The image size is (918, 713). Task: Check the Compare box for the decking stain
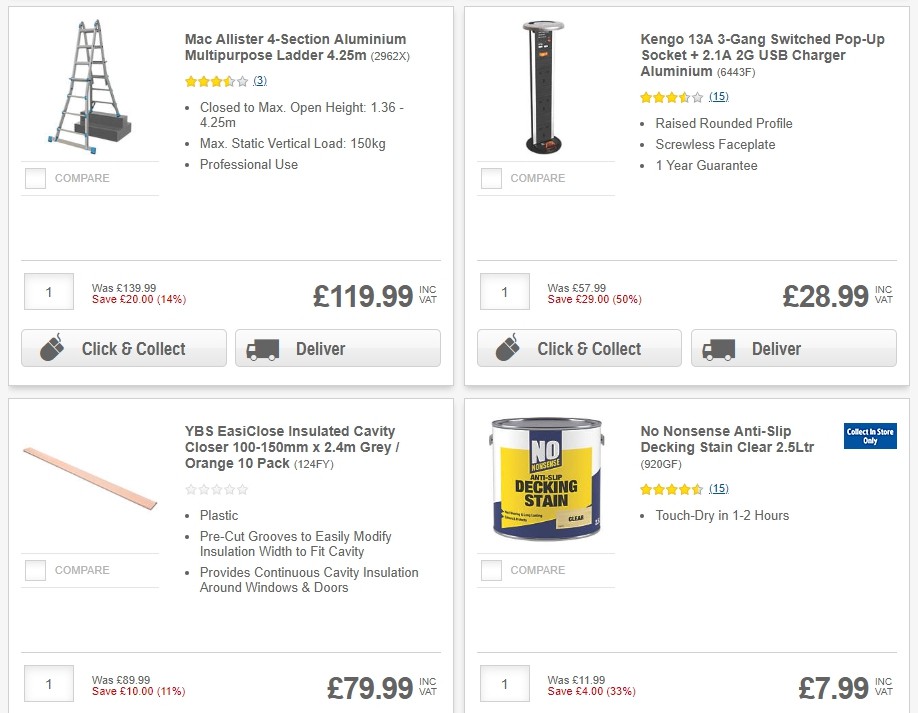pos(491,570)
